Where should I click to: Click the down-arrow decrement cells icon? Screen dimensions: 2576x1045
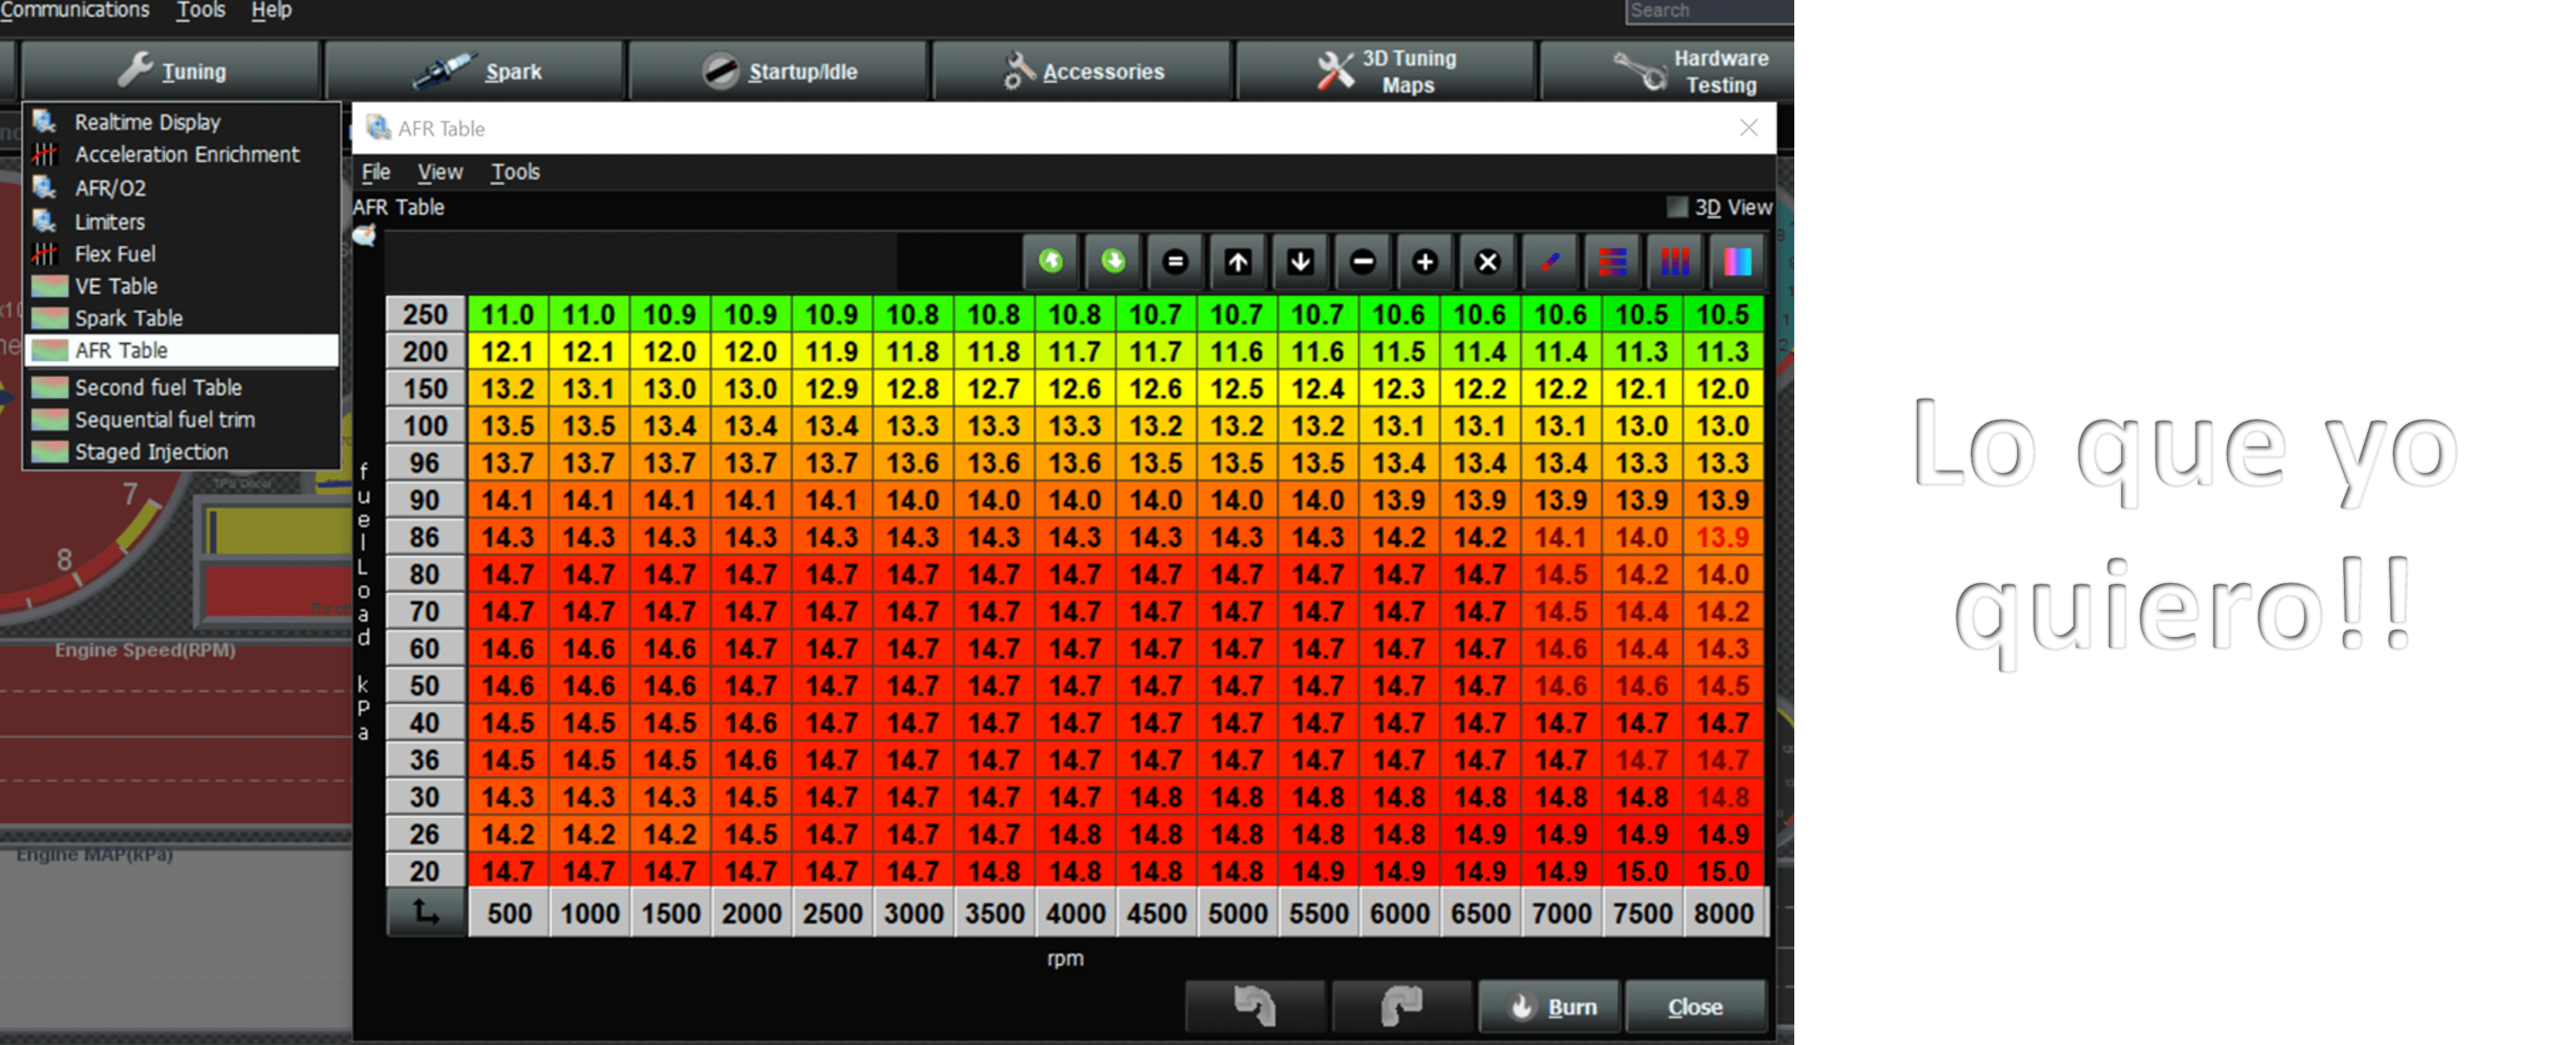coord(1300,262)
